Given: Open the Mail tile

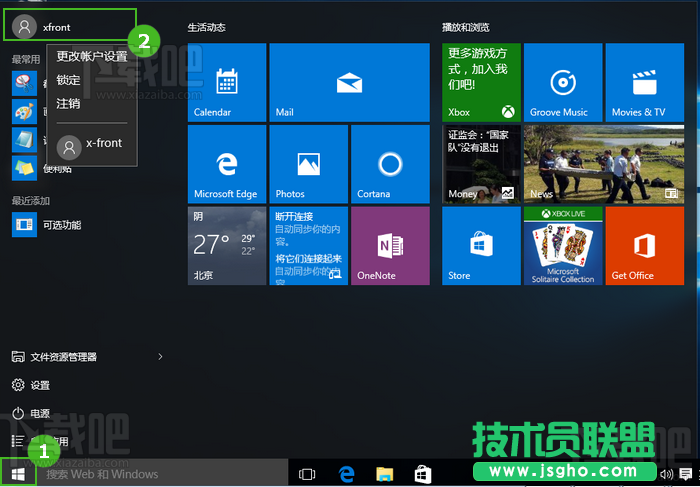Looking at the screenshot, I should pos(350,83).
